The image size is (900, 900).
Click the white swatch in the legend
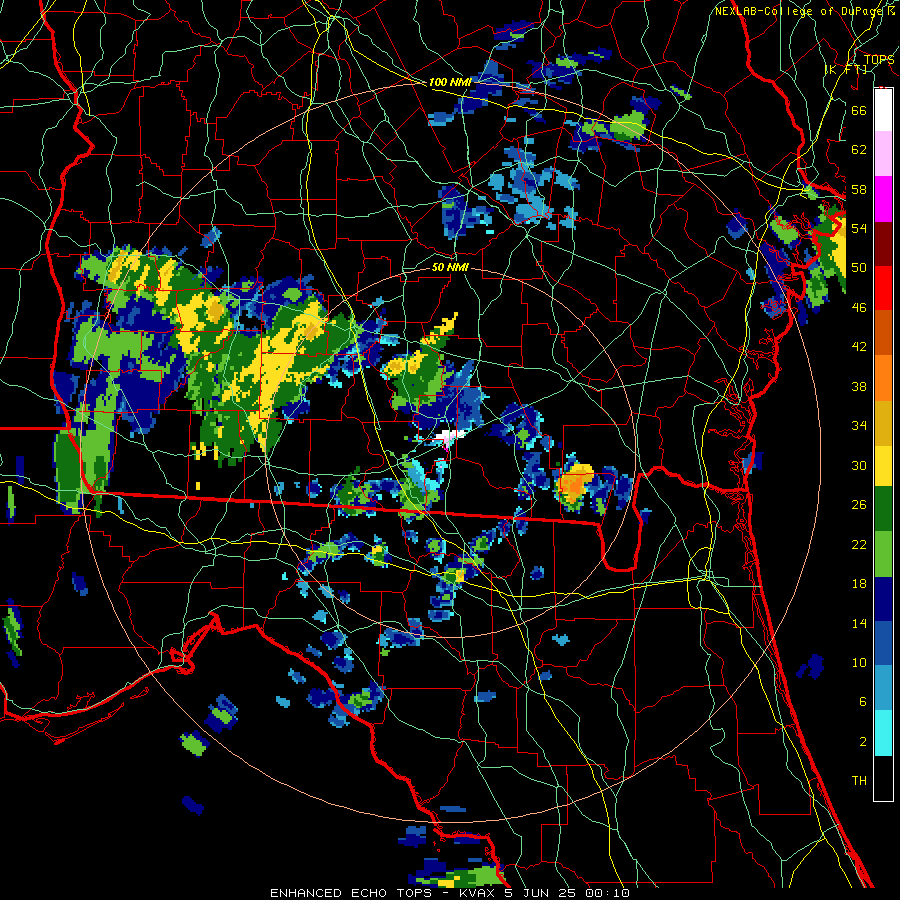click(883, 110)
